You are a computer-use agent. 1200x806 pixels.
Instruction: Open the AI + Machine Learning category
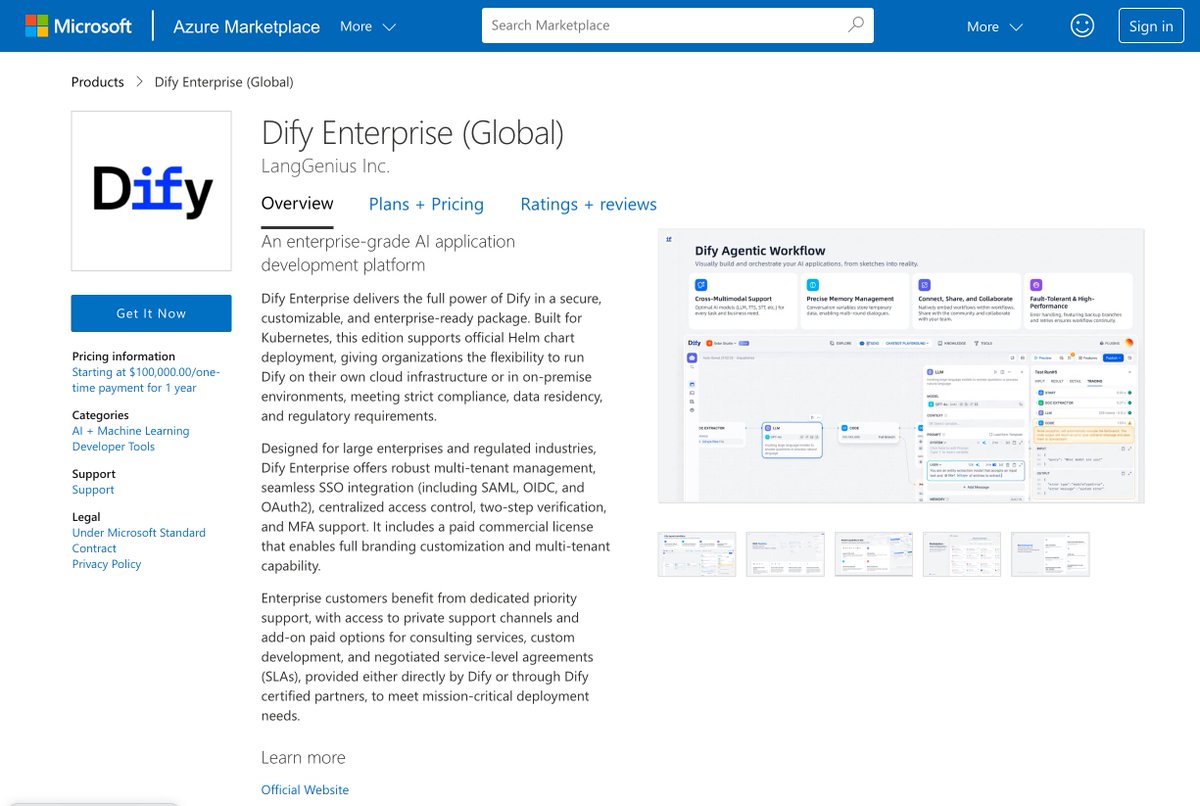tap(130, 431)
